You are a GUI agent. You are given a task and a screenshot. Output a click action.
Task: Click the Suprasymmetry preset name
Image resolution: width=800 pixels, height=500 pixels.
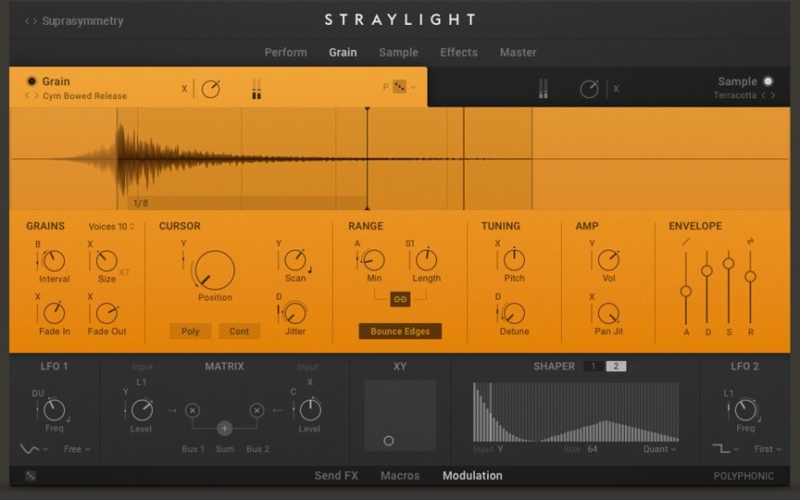tap(83, 21)
